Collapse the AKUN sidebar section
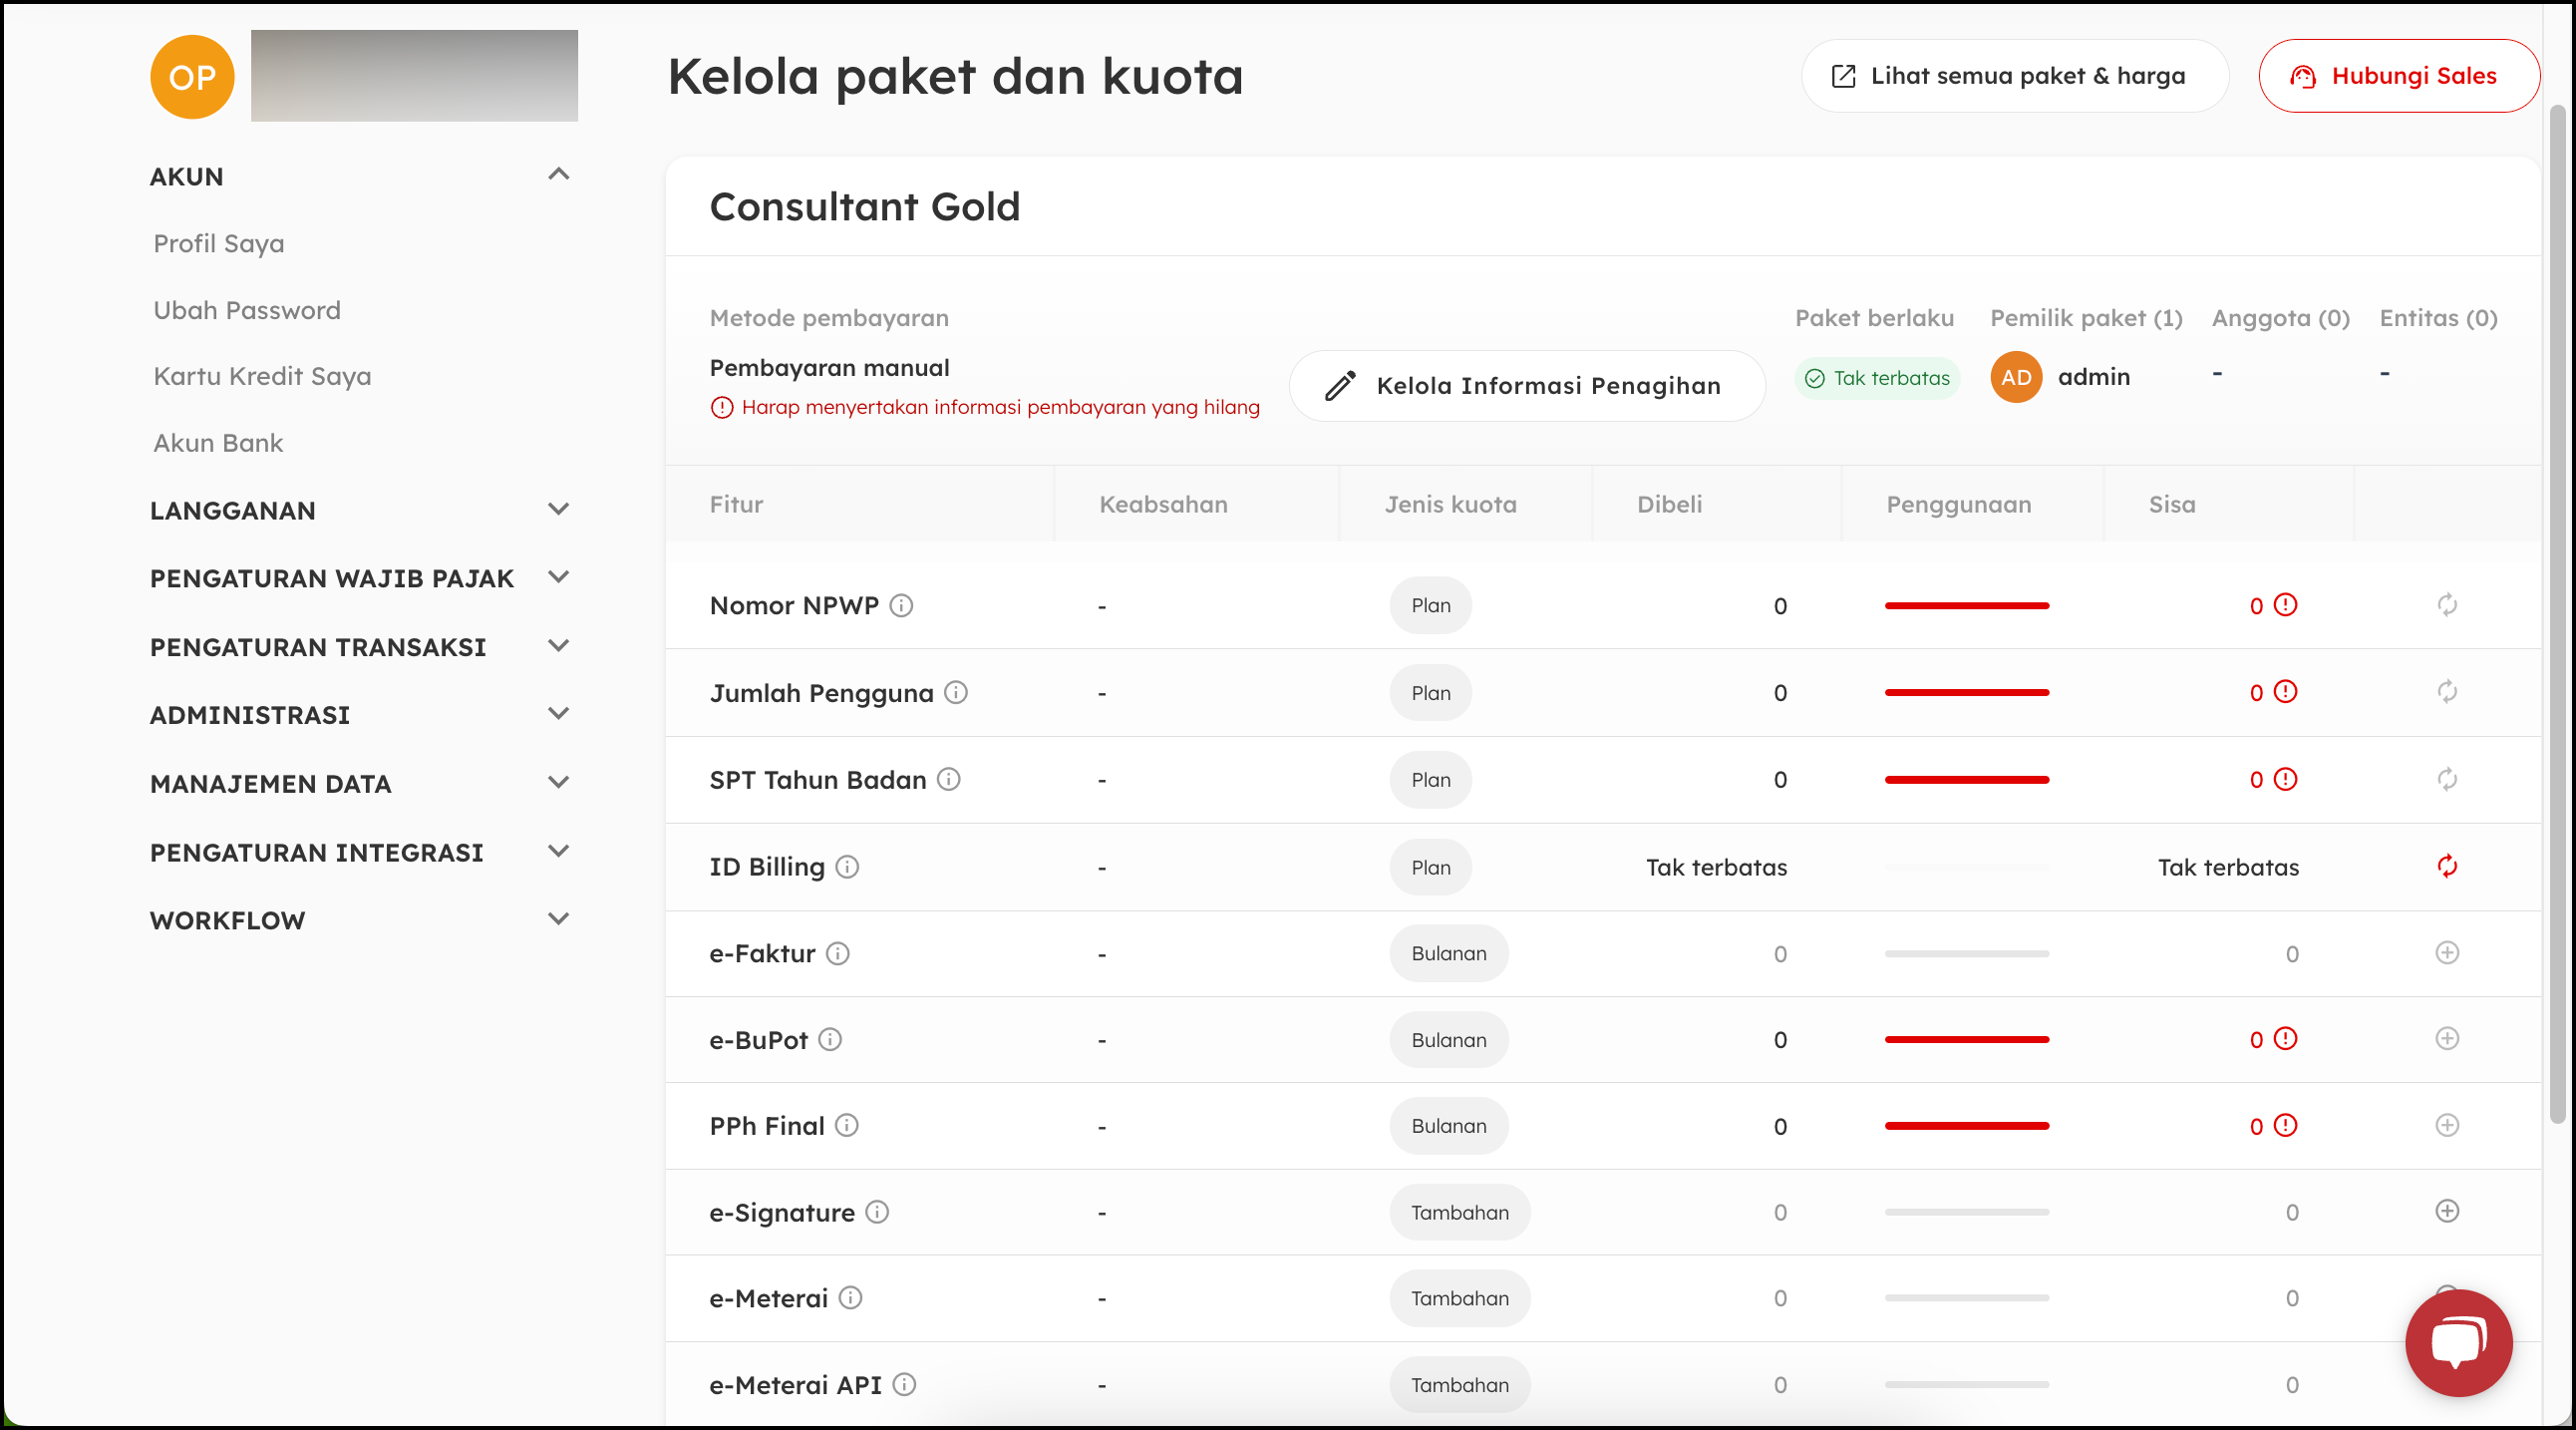 click(558, 175)
